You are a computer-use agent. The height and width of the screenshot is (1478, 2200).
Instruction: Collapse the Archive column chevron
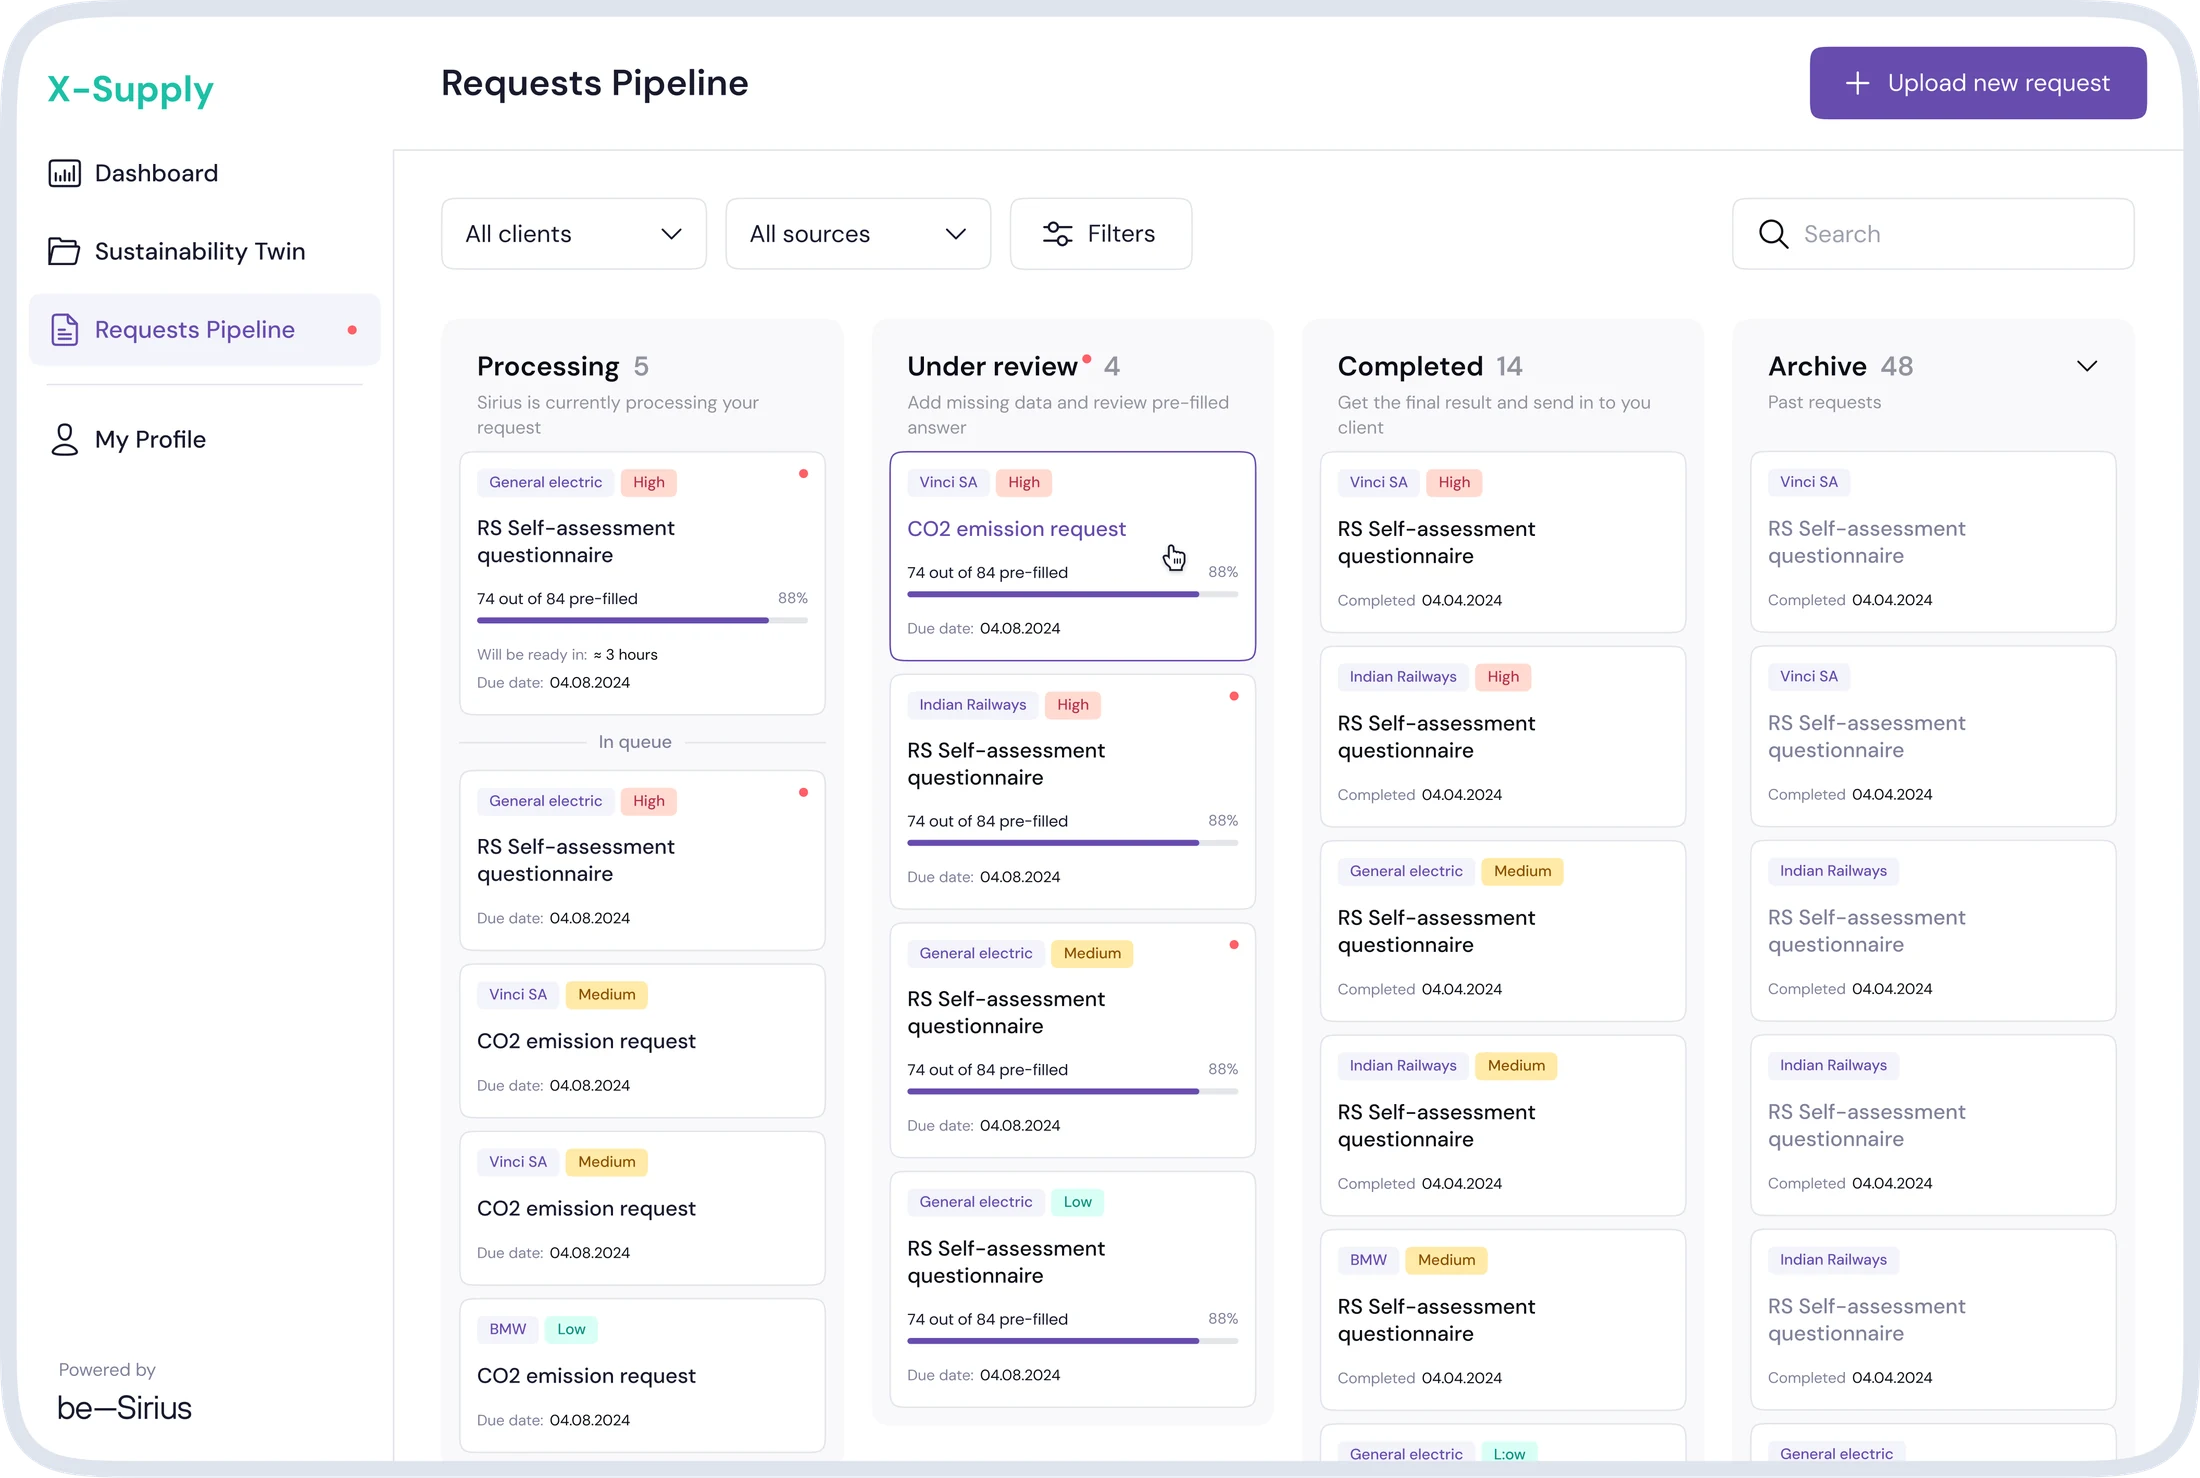point(2087,366)
